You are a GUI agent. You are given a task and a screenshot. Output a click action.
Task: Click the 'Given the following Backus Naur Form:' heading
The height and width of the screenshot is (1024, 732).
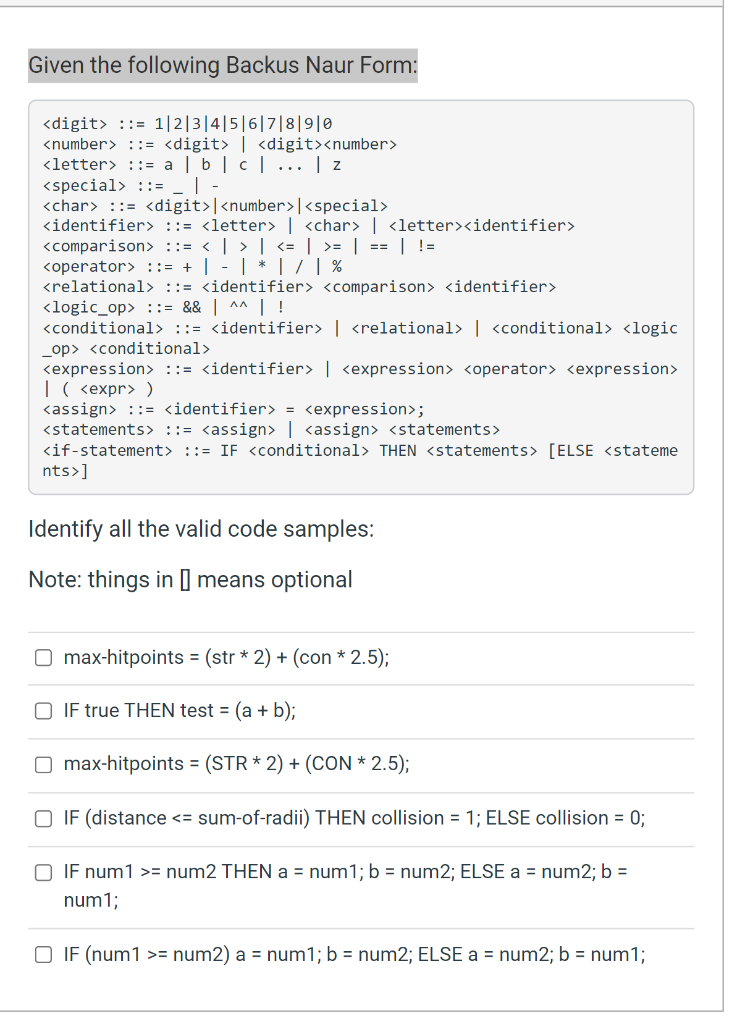tap(223, 66)
